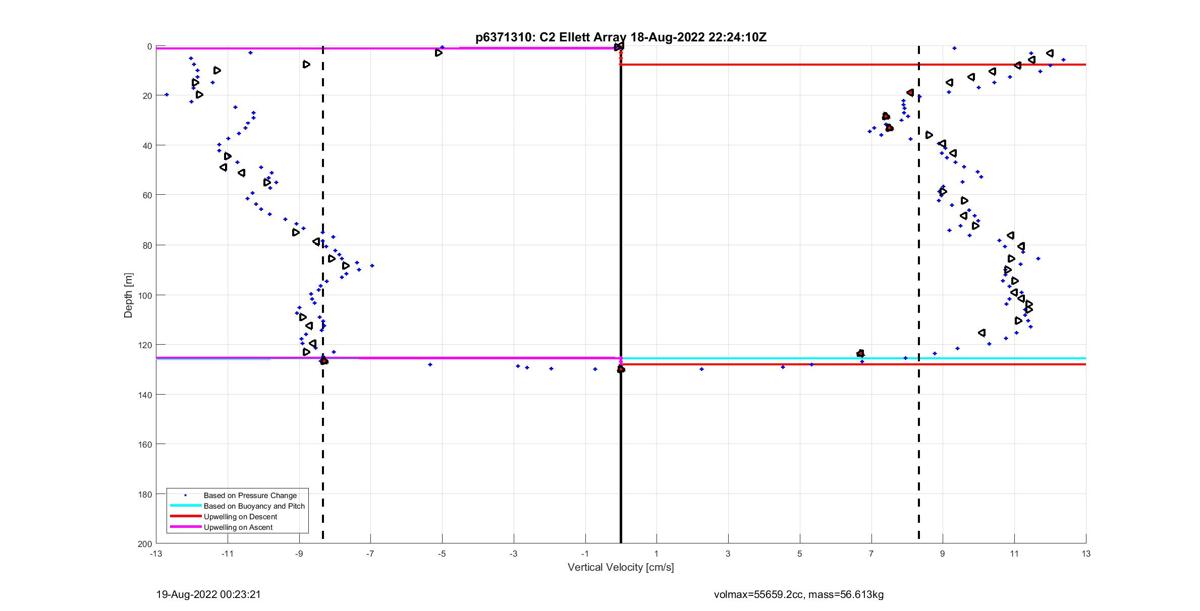Select the 'Depth [m]' y-axis label
Image resolution: width=1200 pixels, height=611 pixels.
point(129,295)
